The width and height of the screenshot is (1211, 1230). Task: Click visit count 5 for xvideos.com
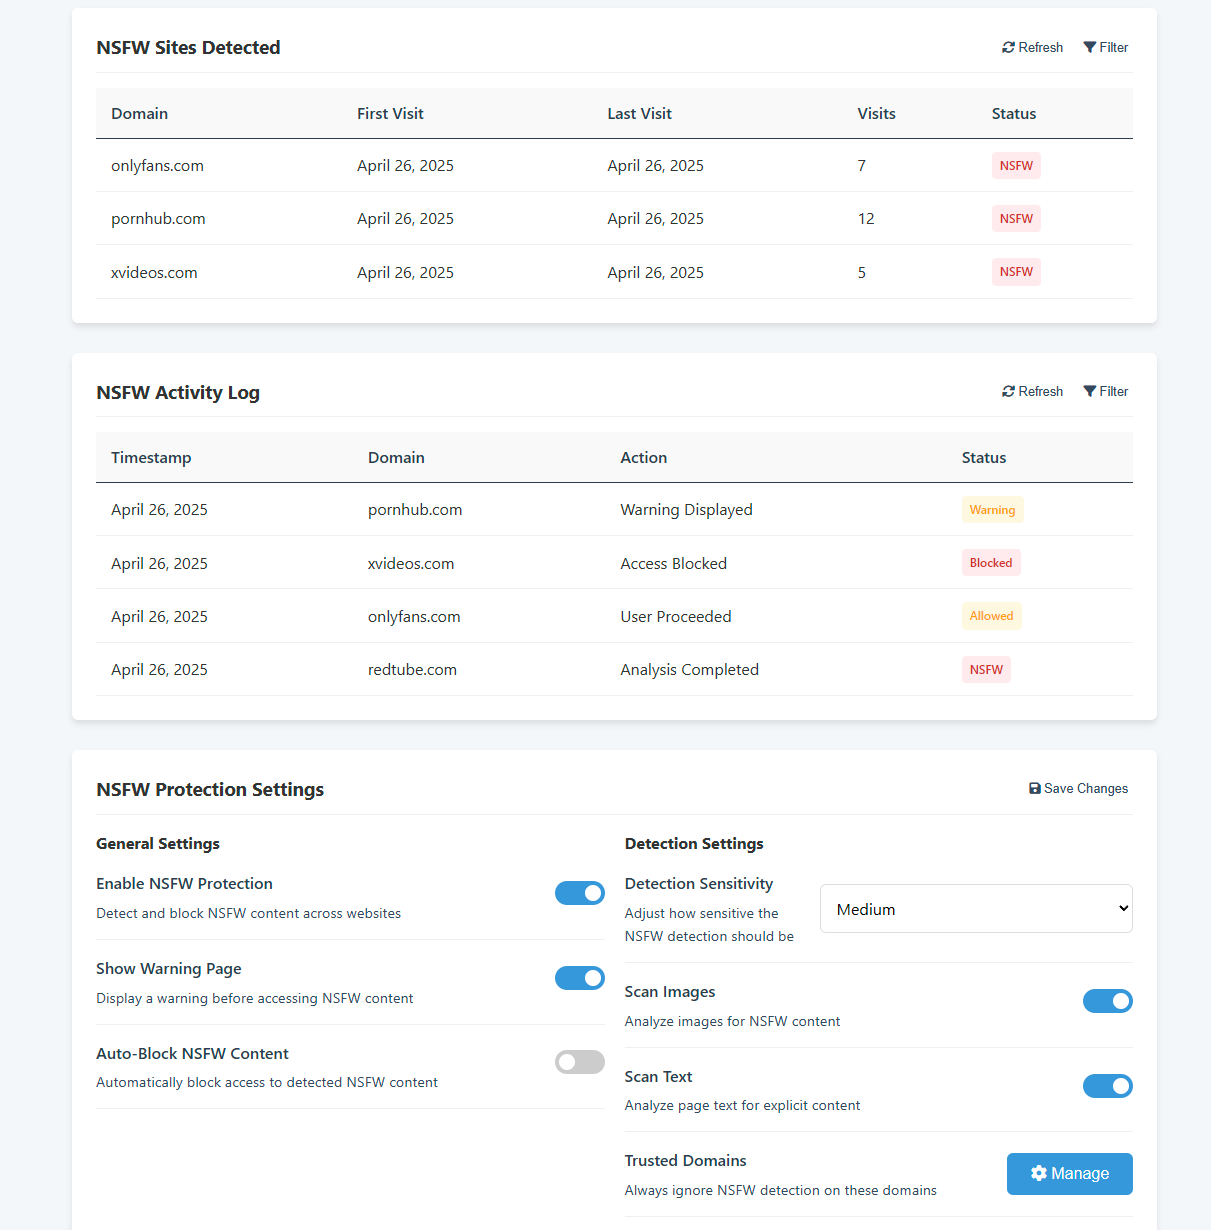(x=861, y=273)
